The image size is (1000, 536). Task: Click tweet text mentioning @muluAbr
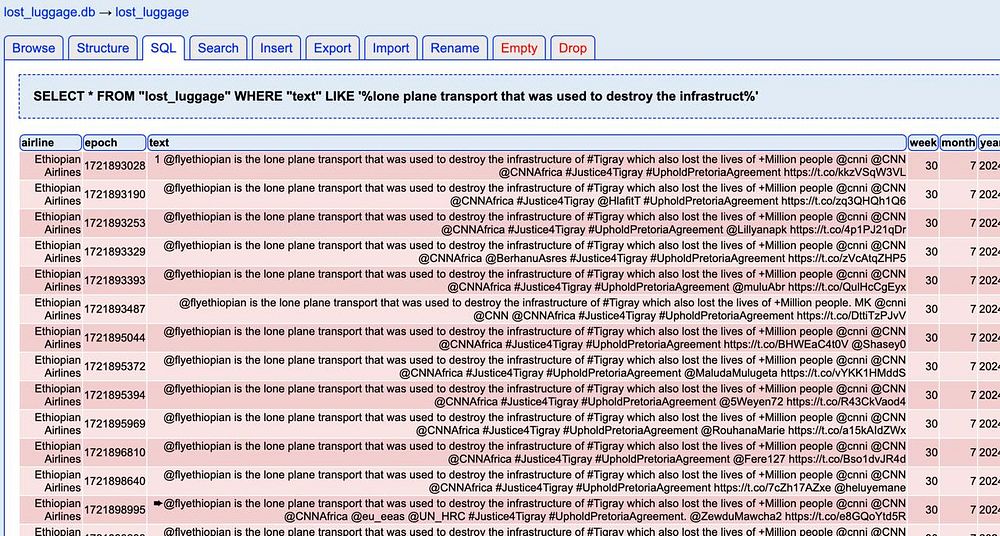coord(527,281)
